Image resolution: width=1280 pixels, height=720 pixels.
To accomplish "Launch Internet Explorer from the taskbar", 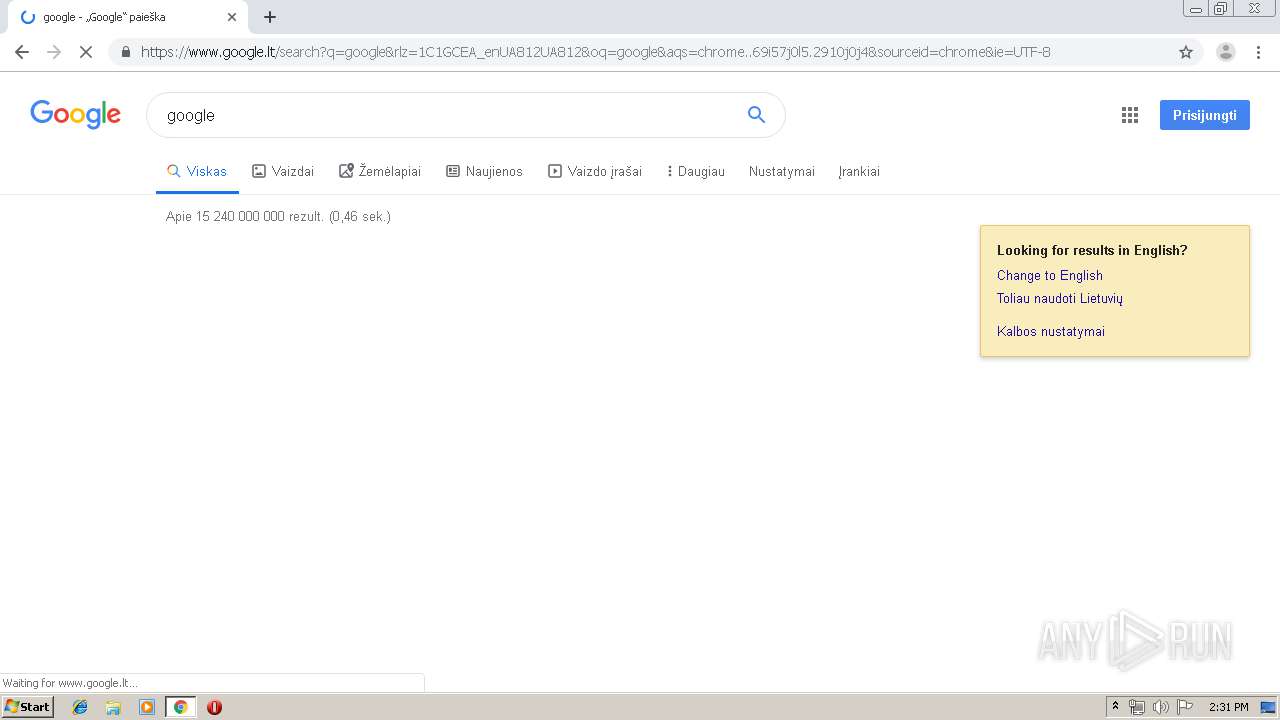I will tap(80, 707).
